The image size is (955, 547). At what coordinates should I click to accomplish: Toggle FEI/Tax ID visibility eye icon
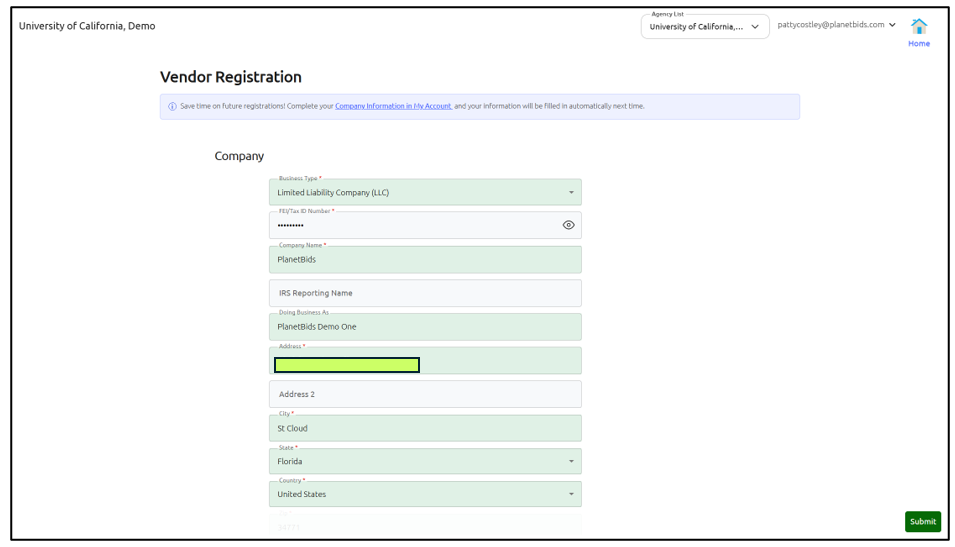568,225
